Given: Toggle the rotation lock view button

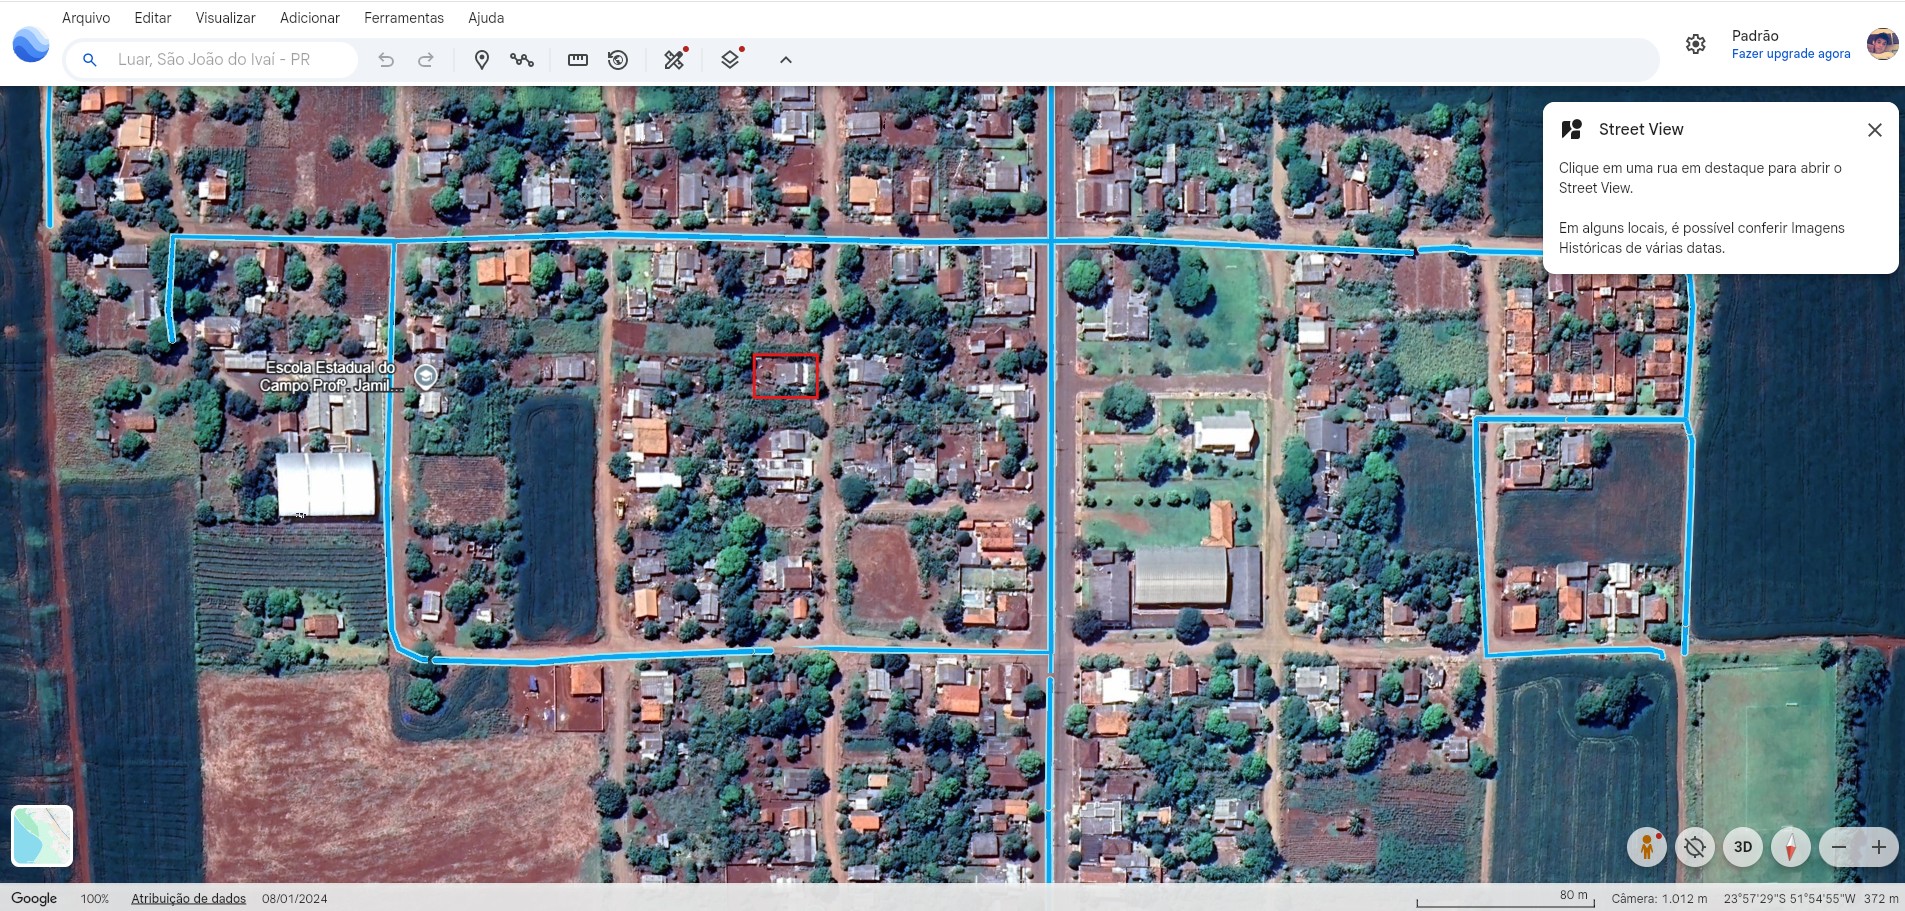Looking at the screenshot, I should coord(1695,847).
